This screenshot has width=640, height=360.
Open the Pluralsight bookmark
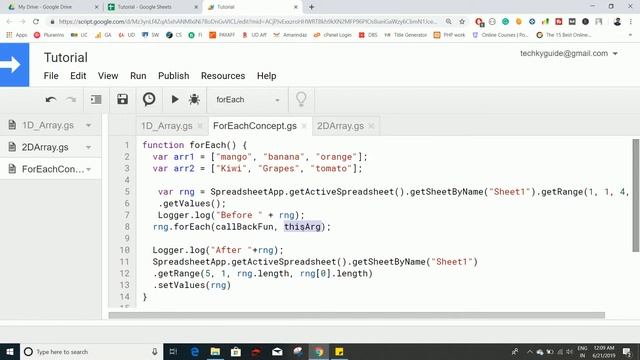coord(49,35)
